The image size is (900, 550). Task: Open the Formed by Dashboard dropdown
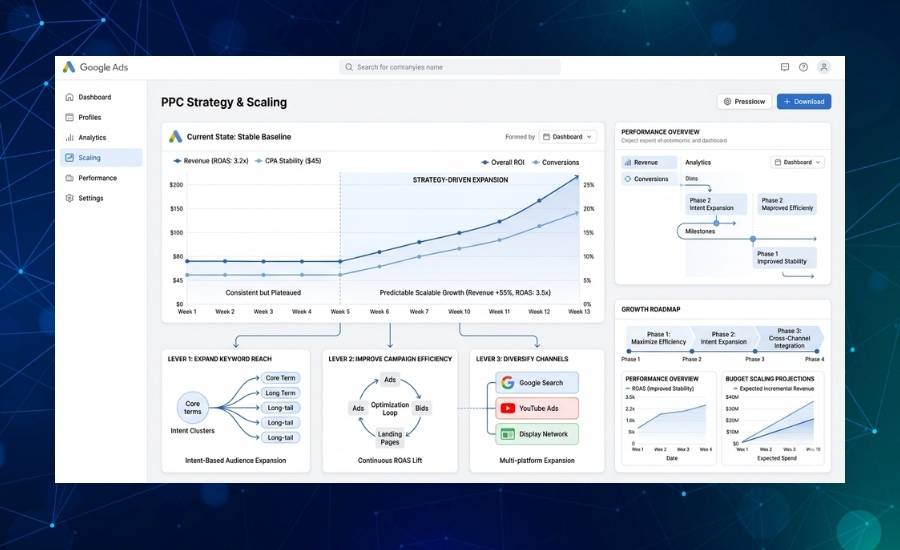pos(568,137)
